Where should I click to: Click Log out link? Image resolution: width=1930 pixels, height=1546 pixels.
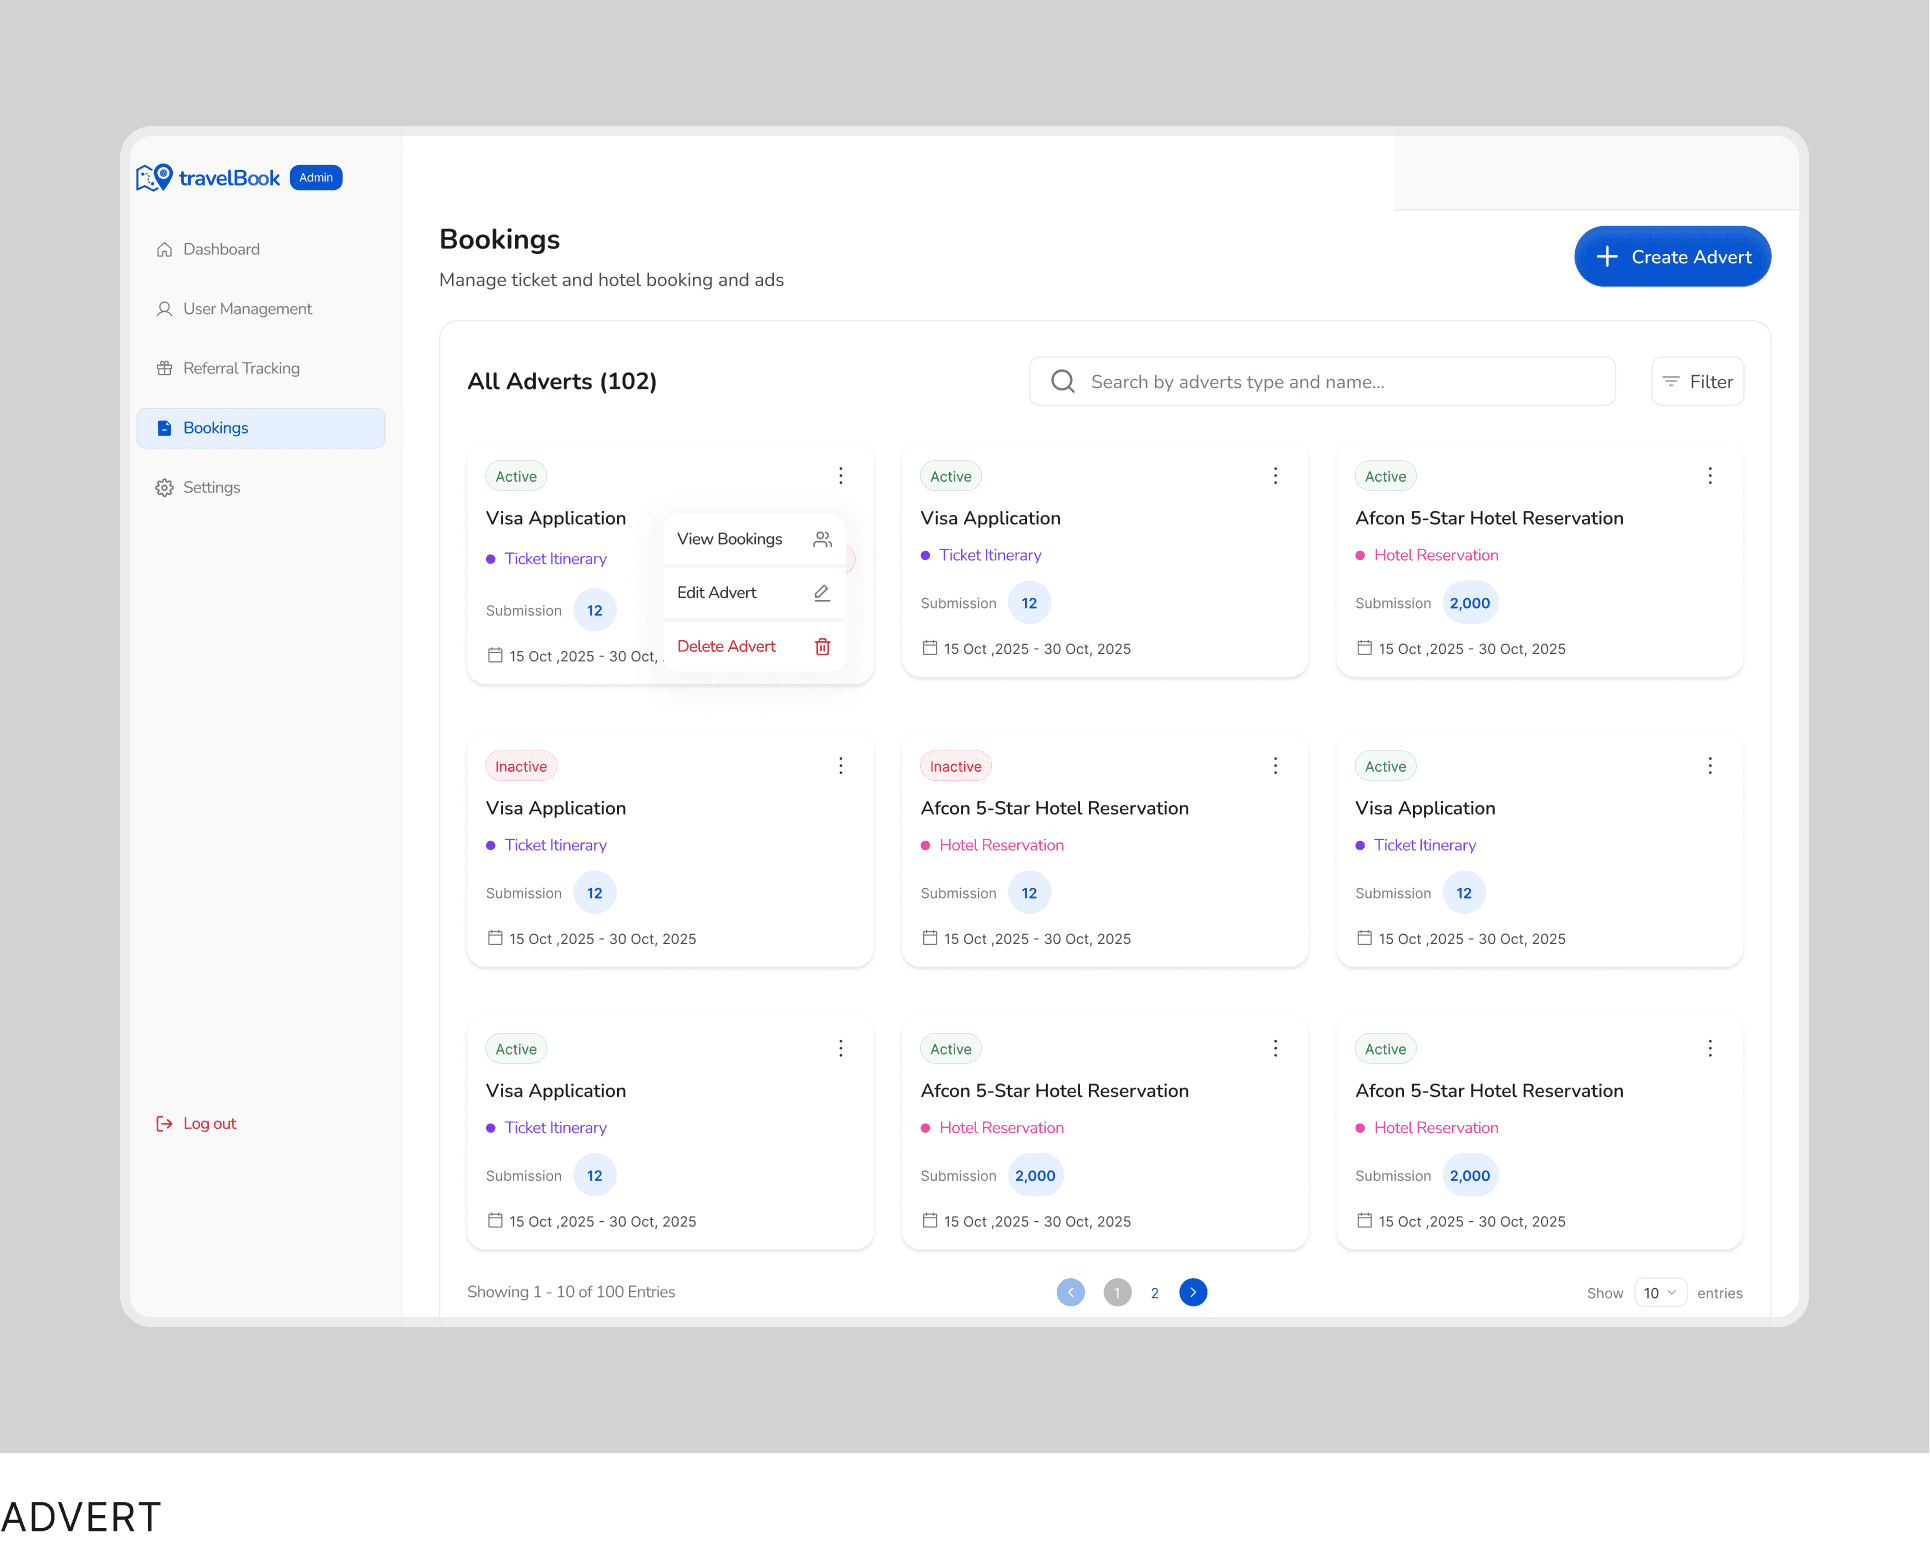[209, 1124]
